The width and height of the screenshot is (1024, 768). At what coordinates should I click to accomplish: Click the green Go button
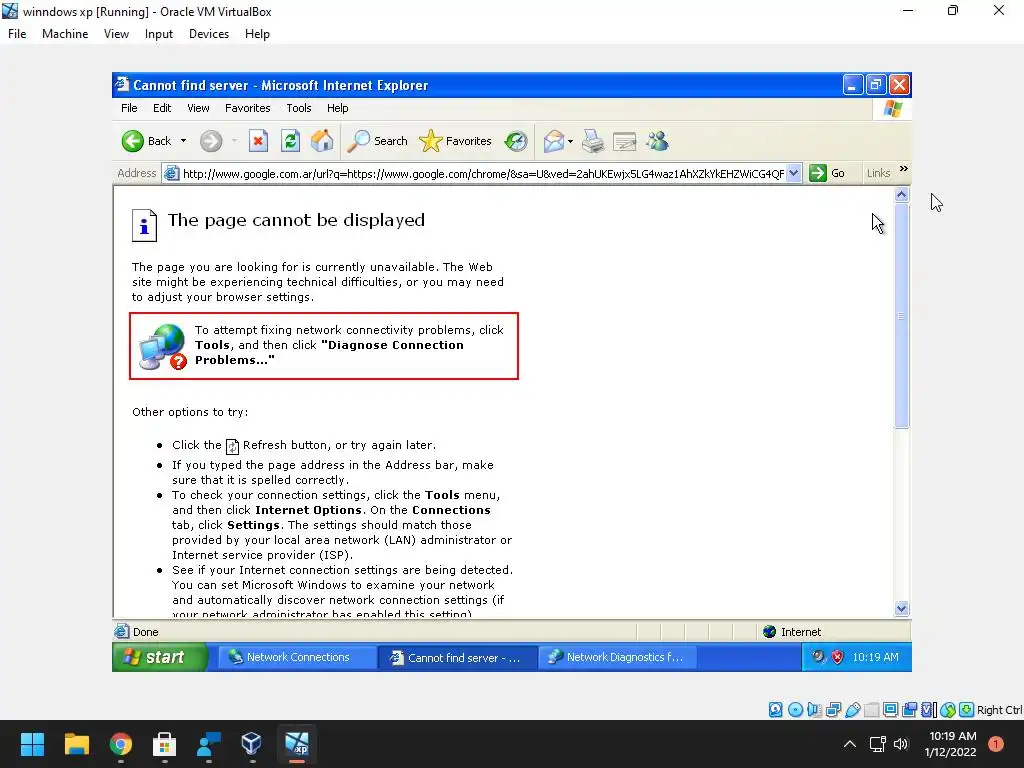pos(827,174)
